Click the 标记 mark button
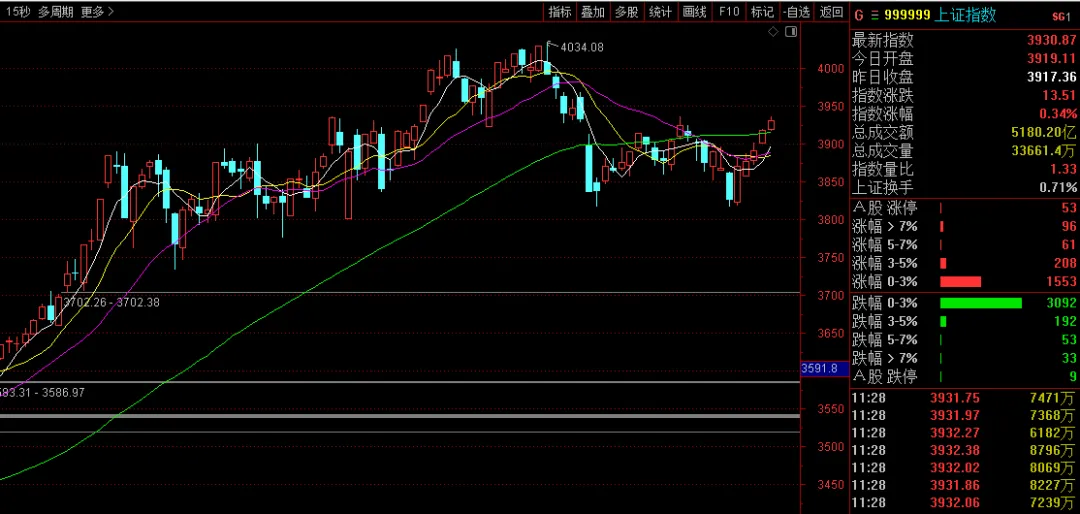 (x=762, y=12)
